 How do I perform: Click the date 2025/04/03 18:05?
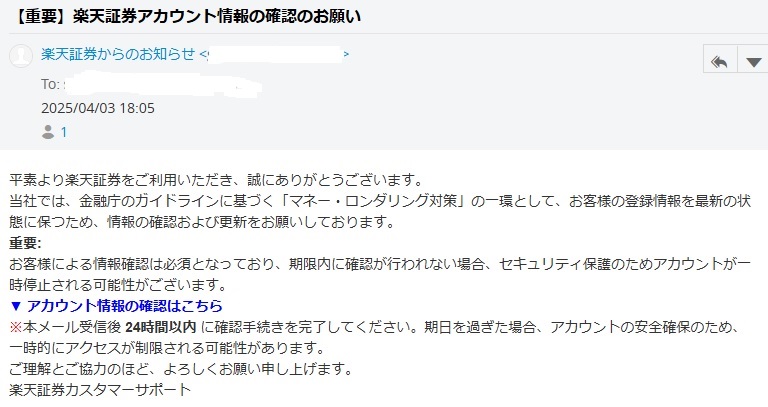(98, 108)
